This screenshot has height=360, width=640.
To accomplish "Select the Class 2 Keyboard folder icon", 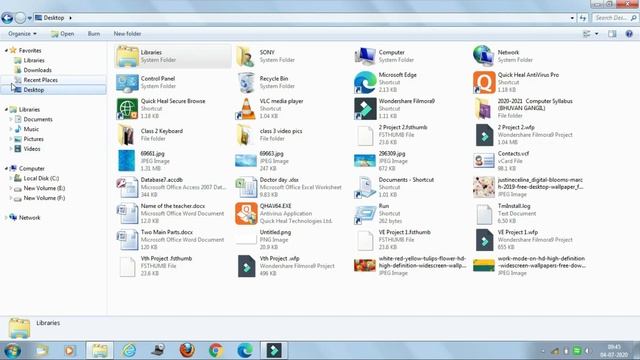I will tap(126, 135).
